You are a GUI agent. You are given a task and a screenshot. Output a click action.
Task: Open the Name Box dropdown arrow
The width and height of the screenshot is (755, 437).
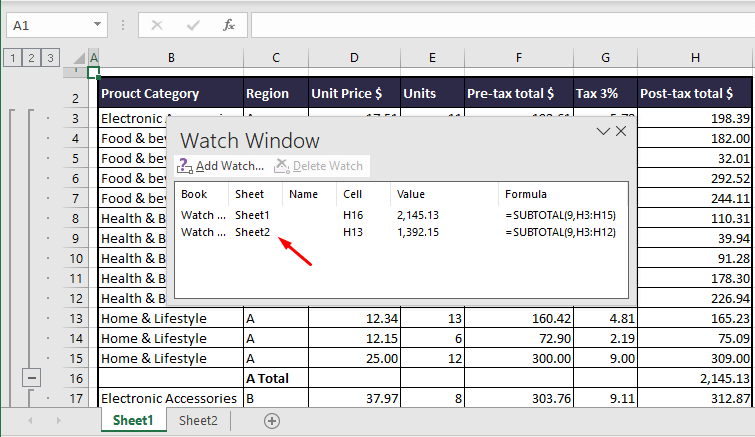[97, 25]
